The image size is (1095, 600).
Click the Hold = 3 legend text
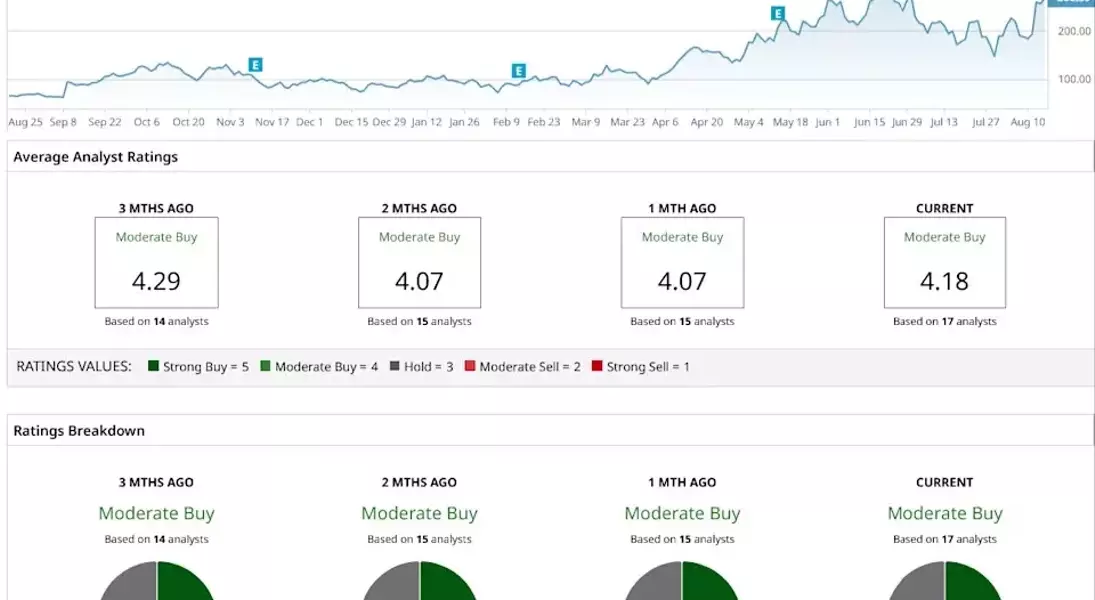pyautogui.click(x=429, y=367)
